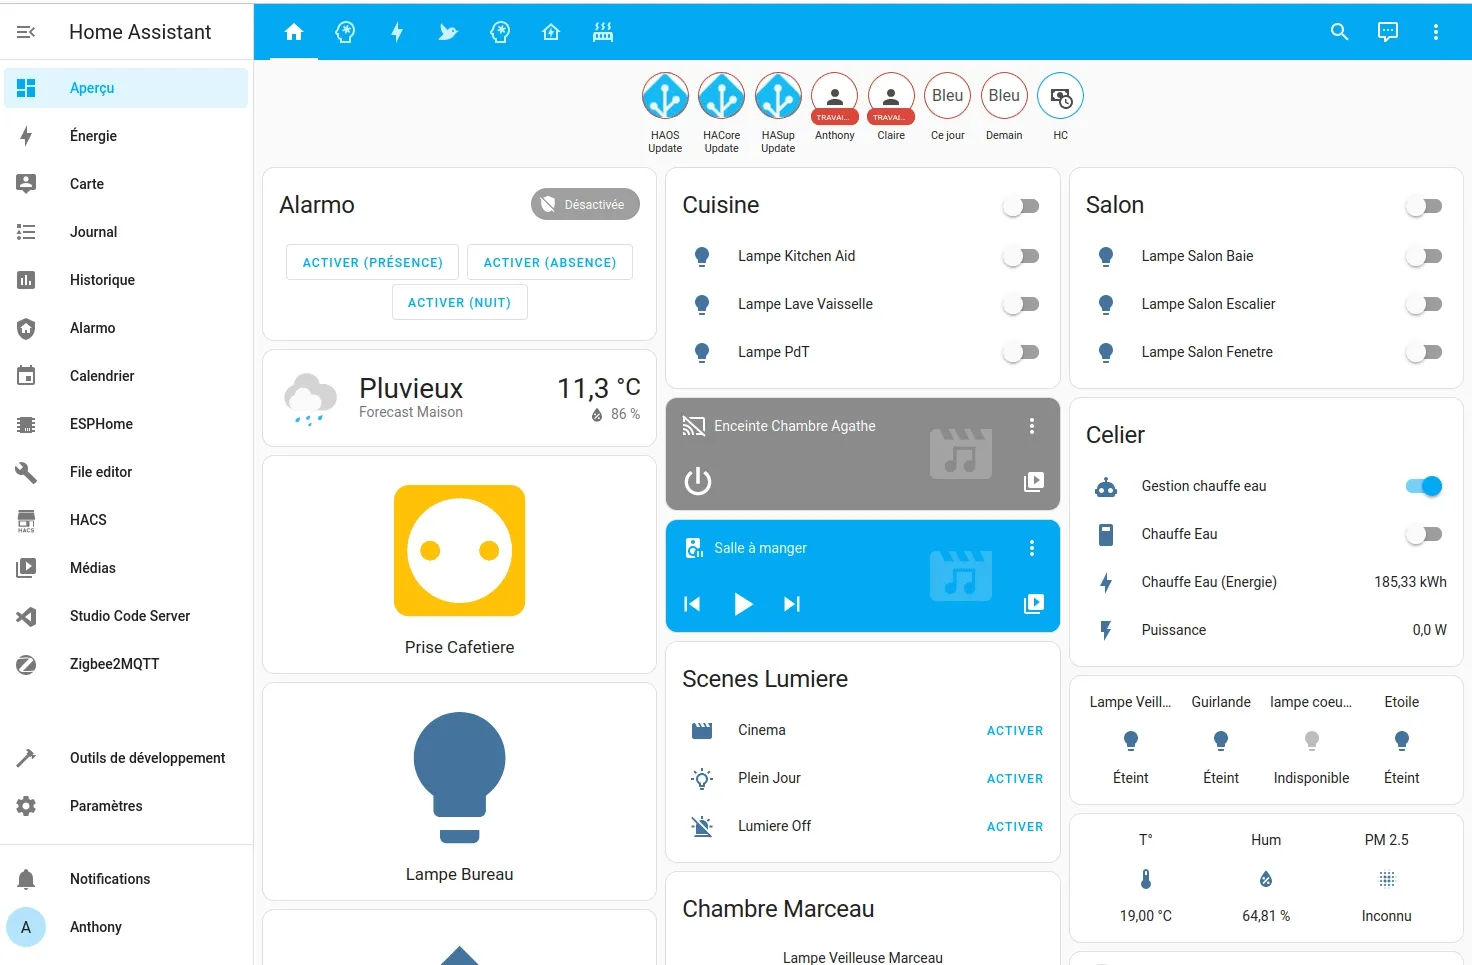Switch to the Historique sidebar entry

tap(102, 280)
